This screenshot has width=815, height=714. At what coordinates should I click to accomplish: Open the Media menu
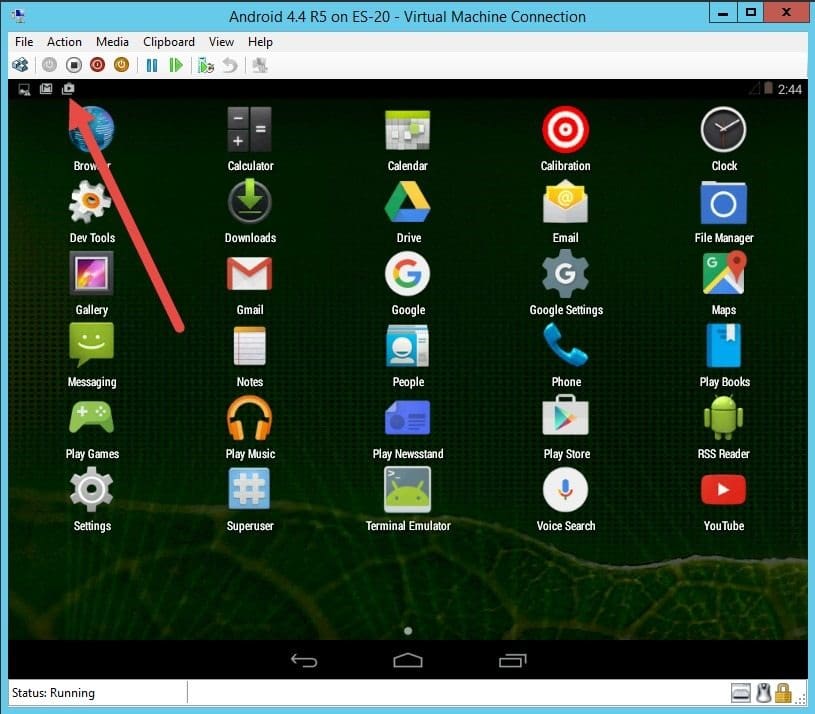(x=112, y=42)
